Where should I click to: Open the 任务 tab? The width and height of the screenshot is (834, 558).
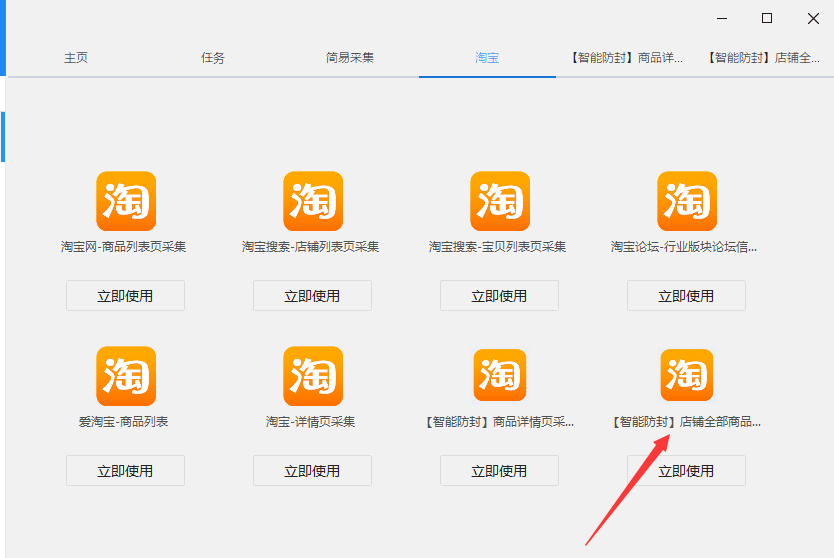coord(213,58)
